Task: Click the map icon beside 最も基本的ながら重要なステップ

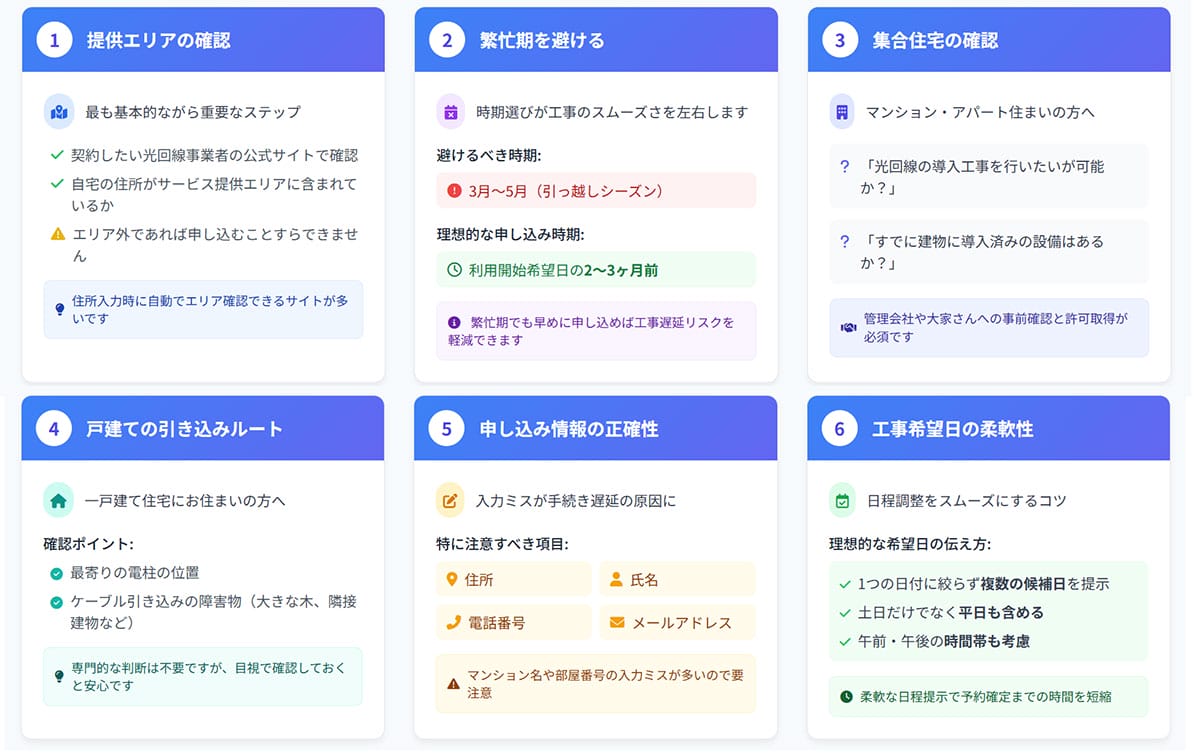Action: (x=59, y=112)
